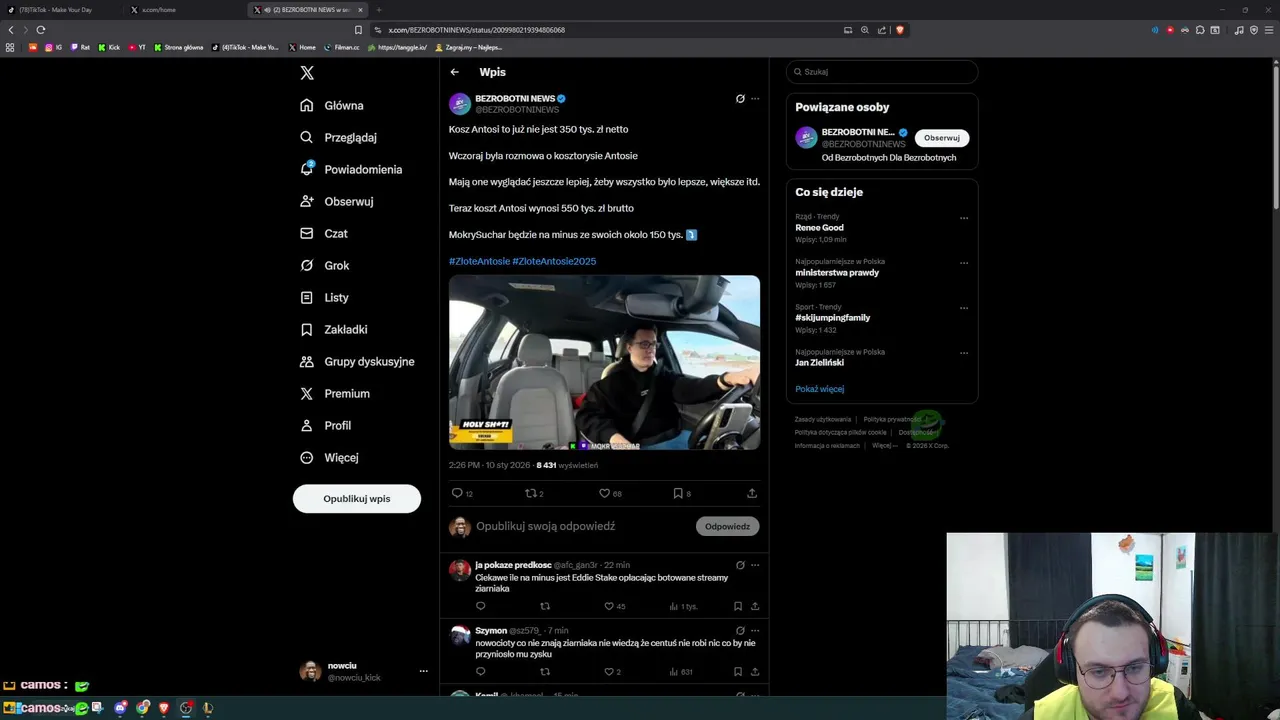Open Przeglądaj explore page
The image size is (1280, 720).
[338, 137]
